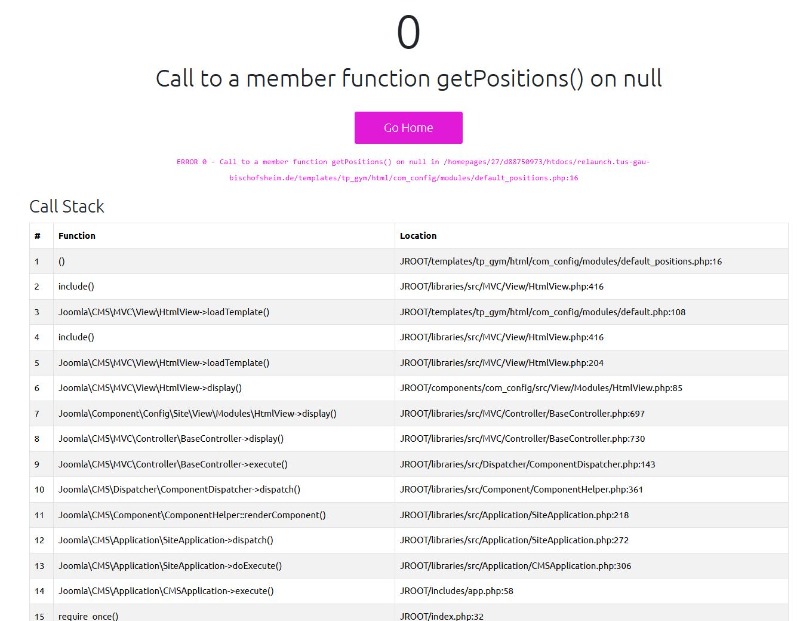799x621 pixels.
Task: Click the Go Home button
Action: pos(408,127)
